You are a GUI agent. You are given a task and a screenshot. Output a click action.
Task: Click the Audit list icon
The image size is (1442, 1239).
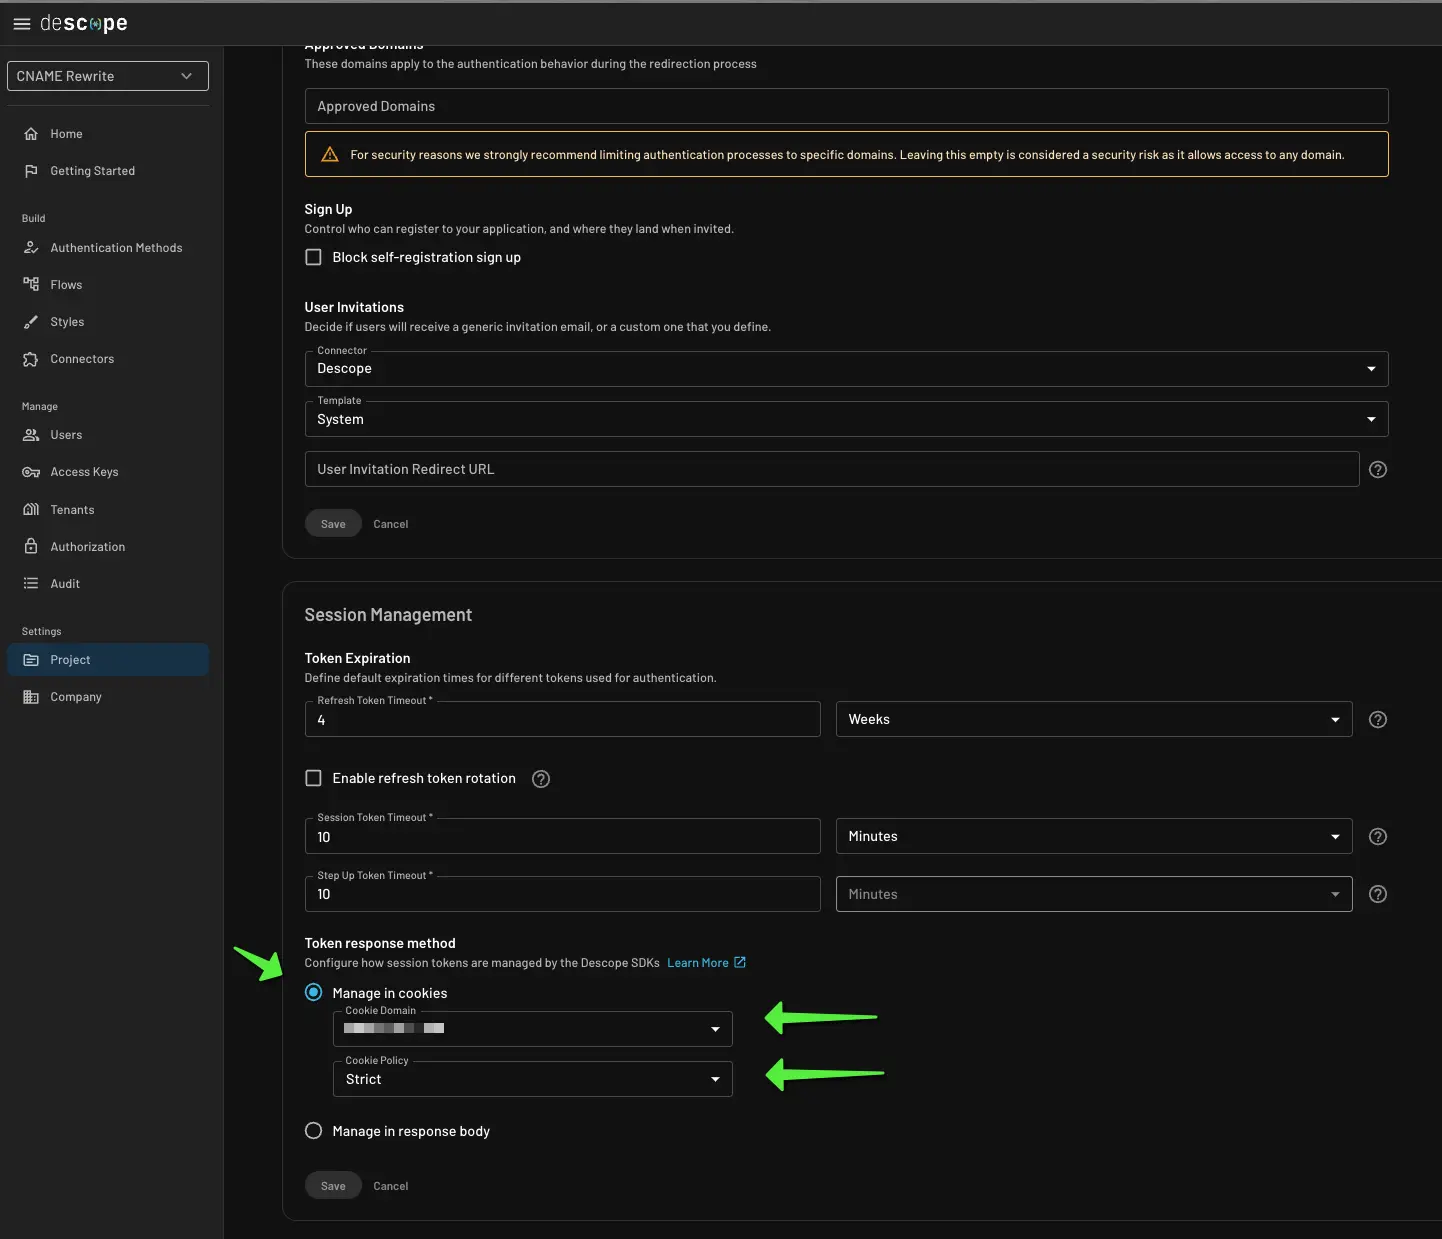pyautogui.click(x=31, y=584)
